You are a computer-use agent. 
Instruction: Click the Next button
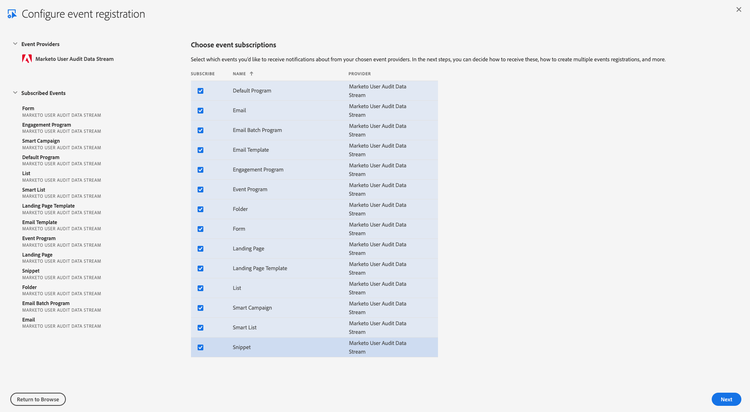click(x=726, y=399)
